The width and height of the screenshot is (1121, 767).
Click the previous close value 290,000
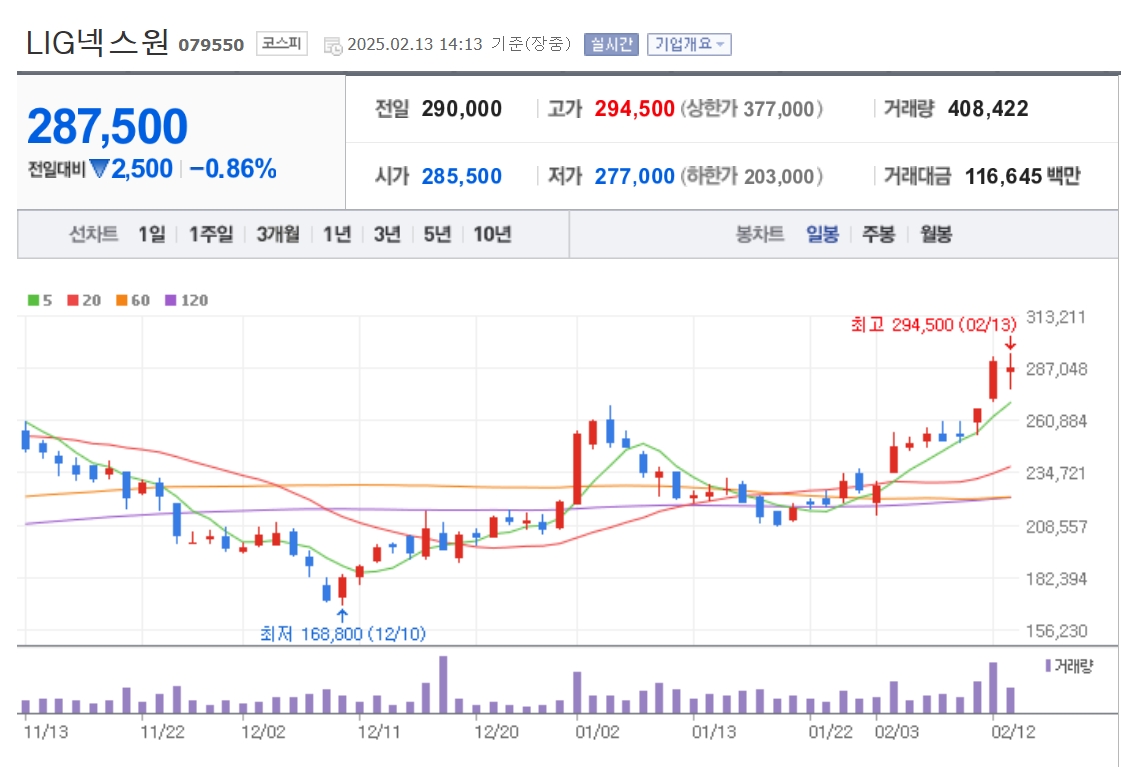[462, 109]
